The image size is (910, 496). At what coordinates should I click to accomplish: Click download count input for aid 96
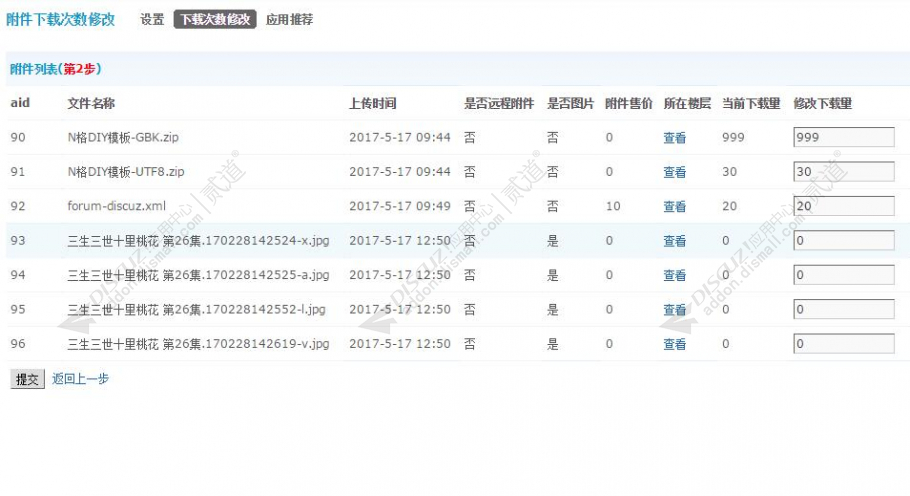point(844,343)
